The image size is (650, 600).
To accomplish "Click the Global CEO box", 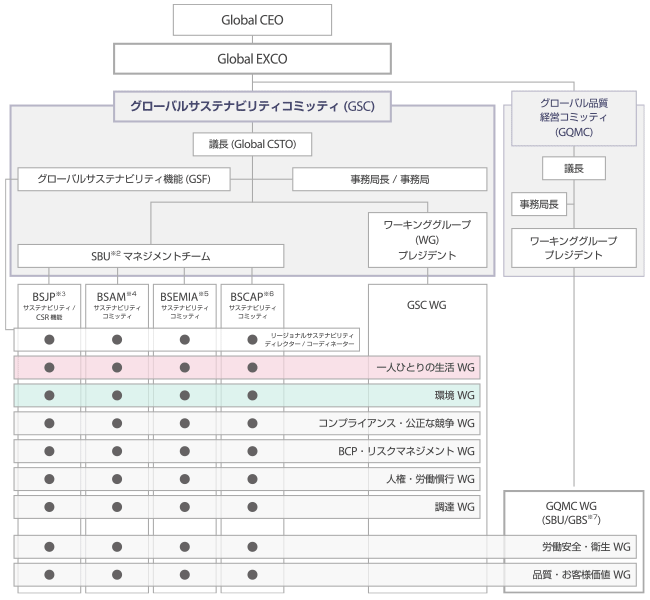I will coord(252,19).
